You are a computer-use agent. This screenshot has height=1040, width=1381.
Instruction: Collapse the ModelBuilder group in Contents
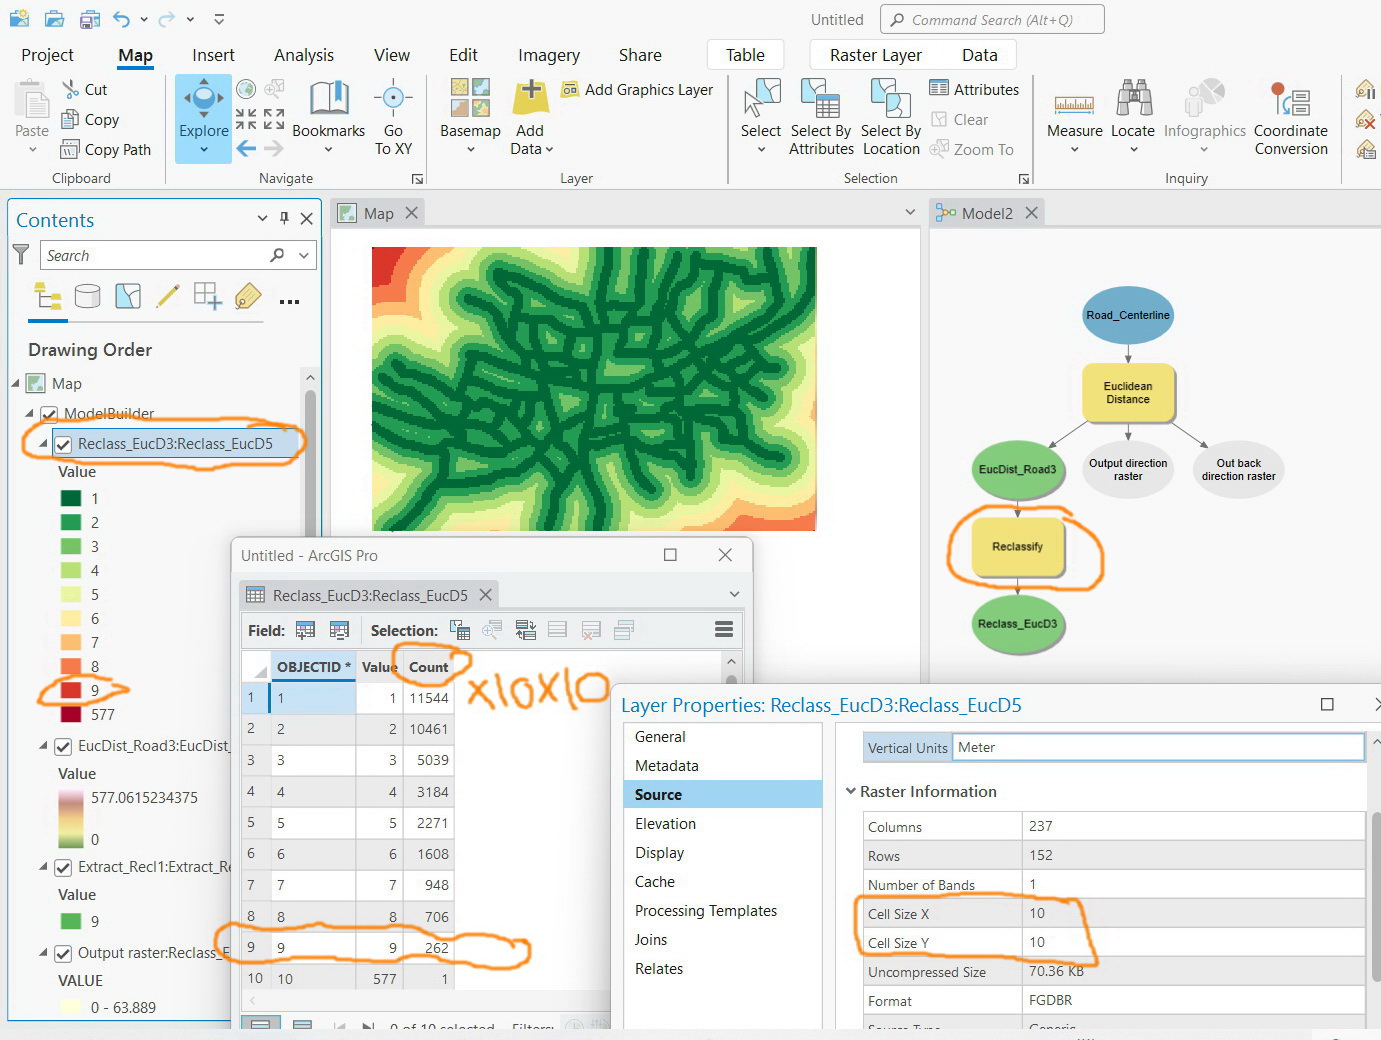[x=28, y=413]
